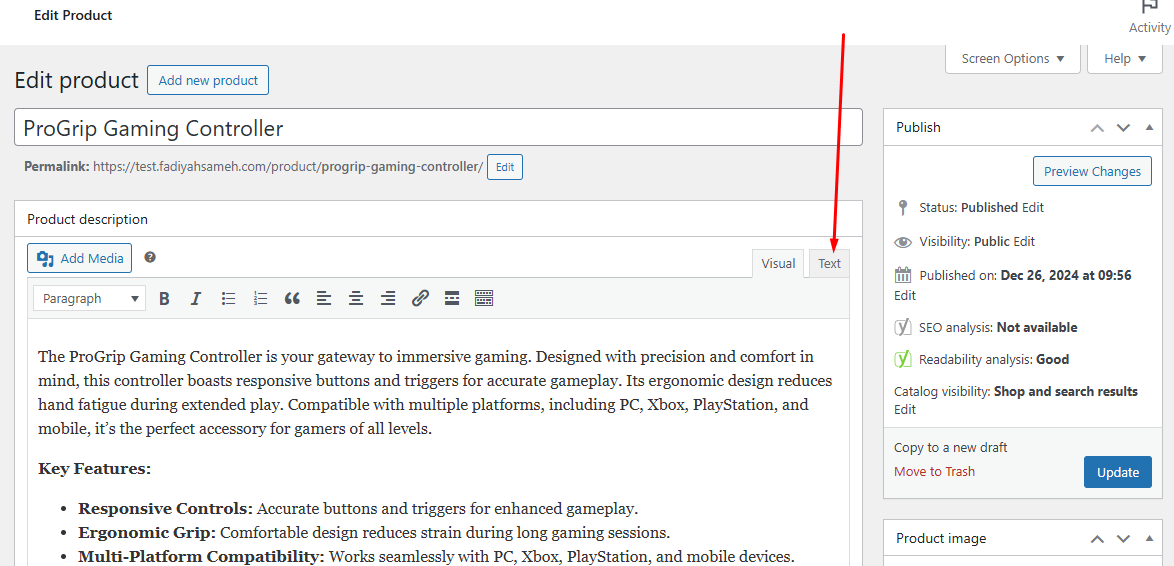The image size is (1174, 566).
Task: Toggle the editor toolbar (kitchen sink)
Action: coord(484,299)
